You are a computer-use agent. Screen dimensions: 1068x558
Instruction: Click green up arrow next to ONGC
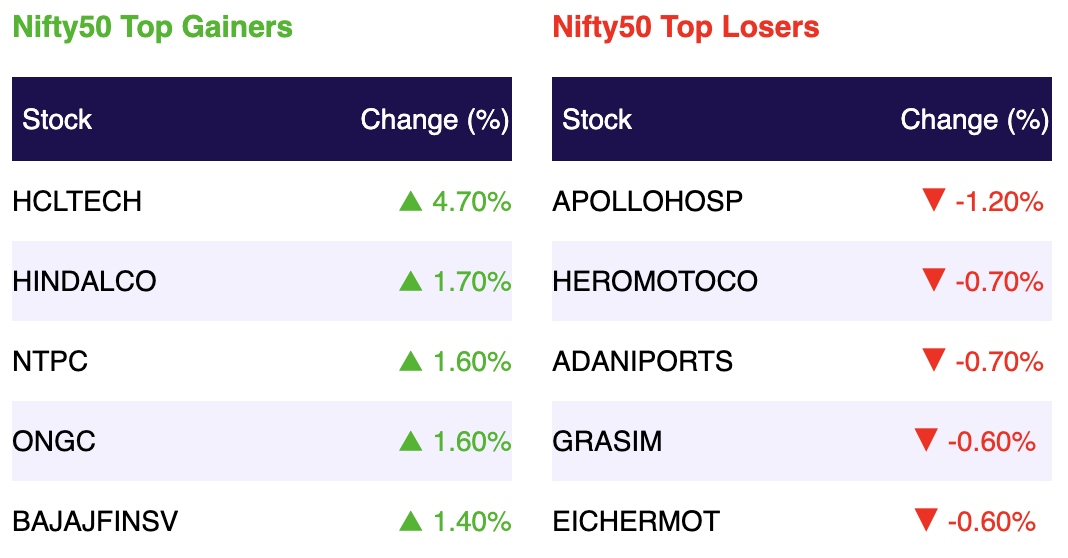pos(411,441)
